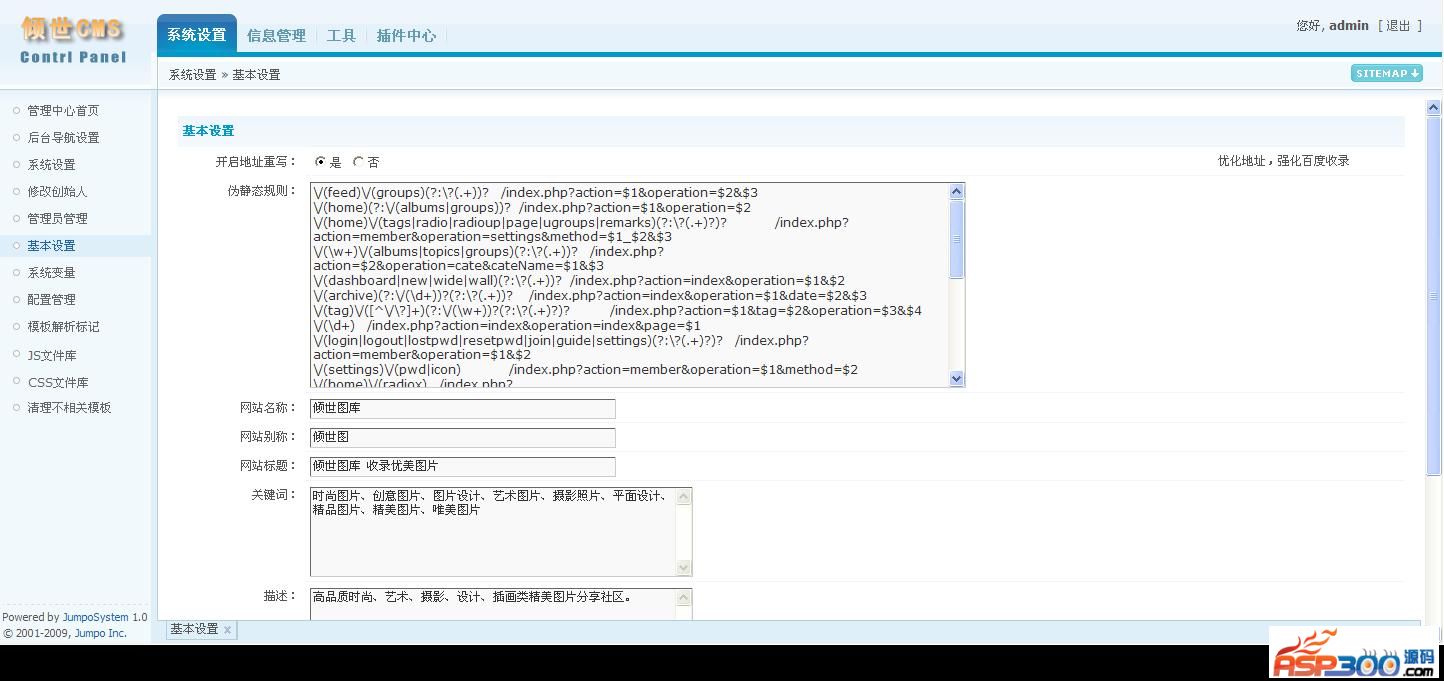The image size is (1444, 681).
Task: Click 系统设置 in the breadcrumb
Action: tap(192, 75)
